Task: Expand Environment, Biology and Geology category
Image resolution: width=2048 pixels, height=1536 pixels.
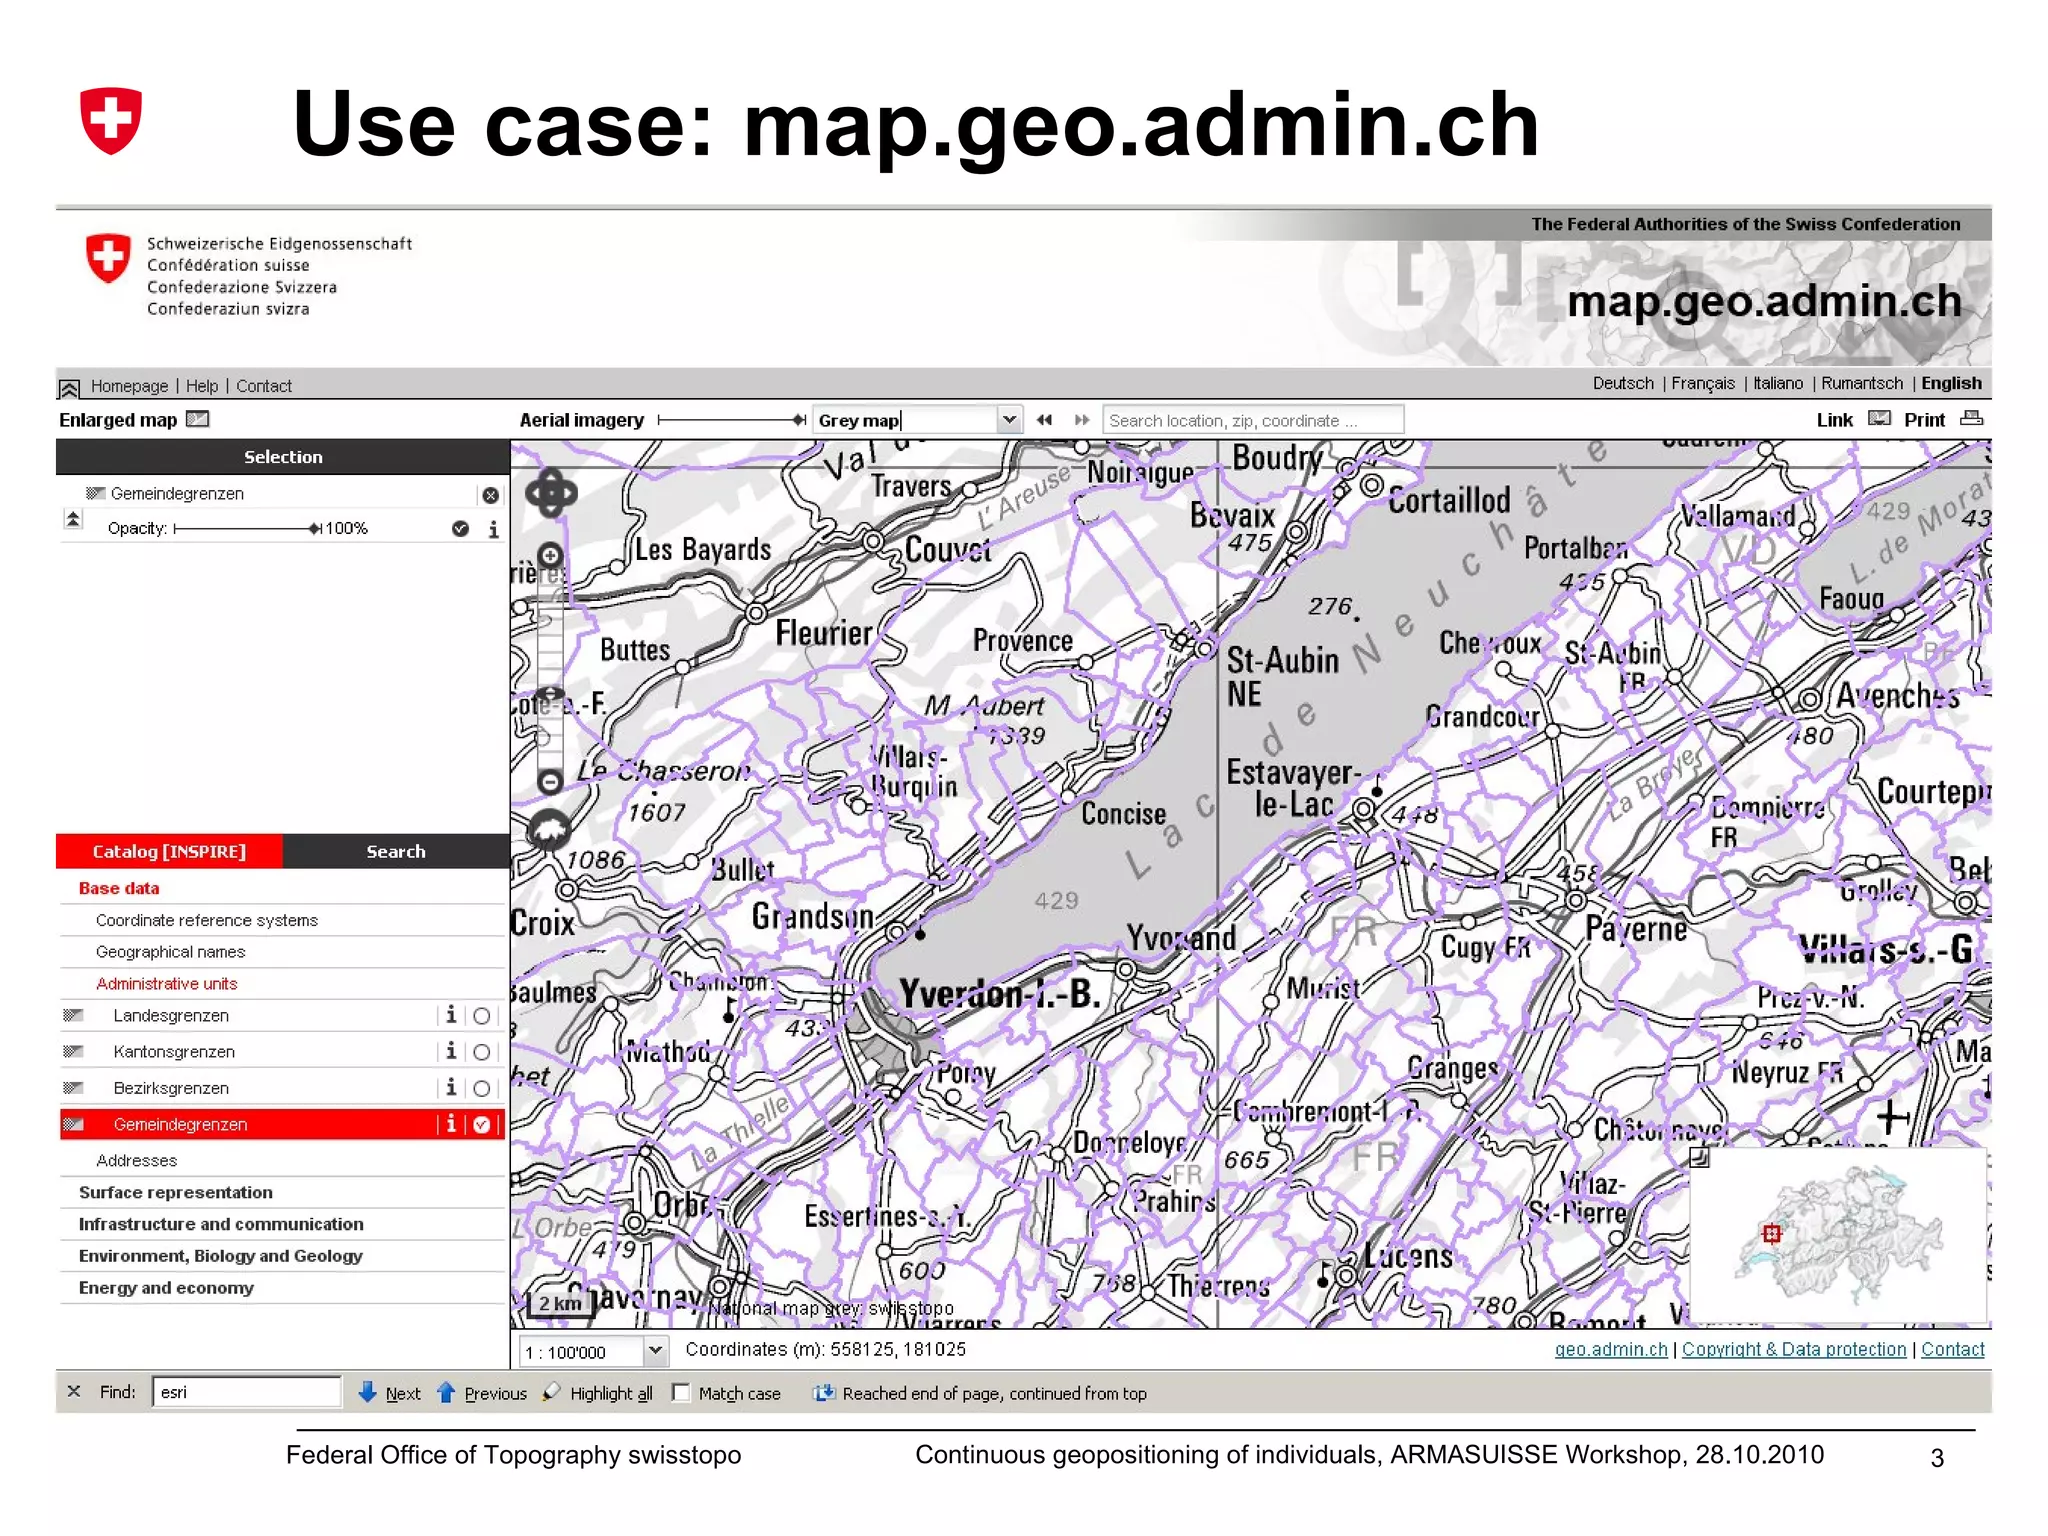Action: tap(220, 1256)
